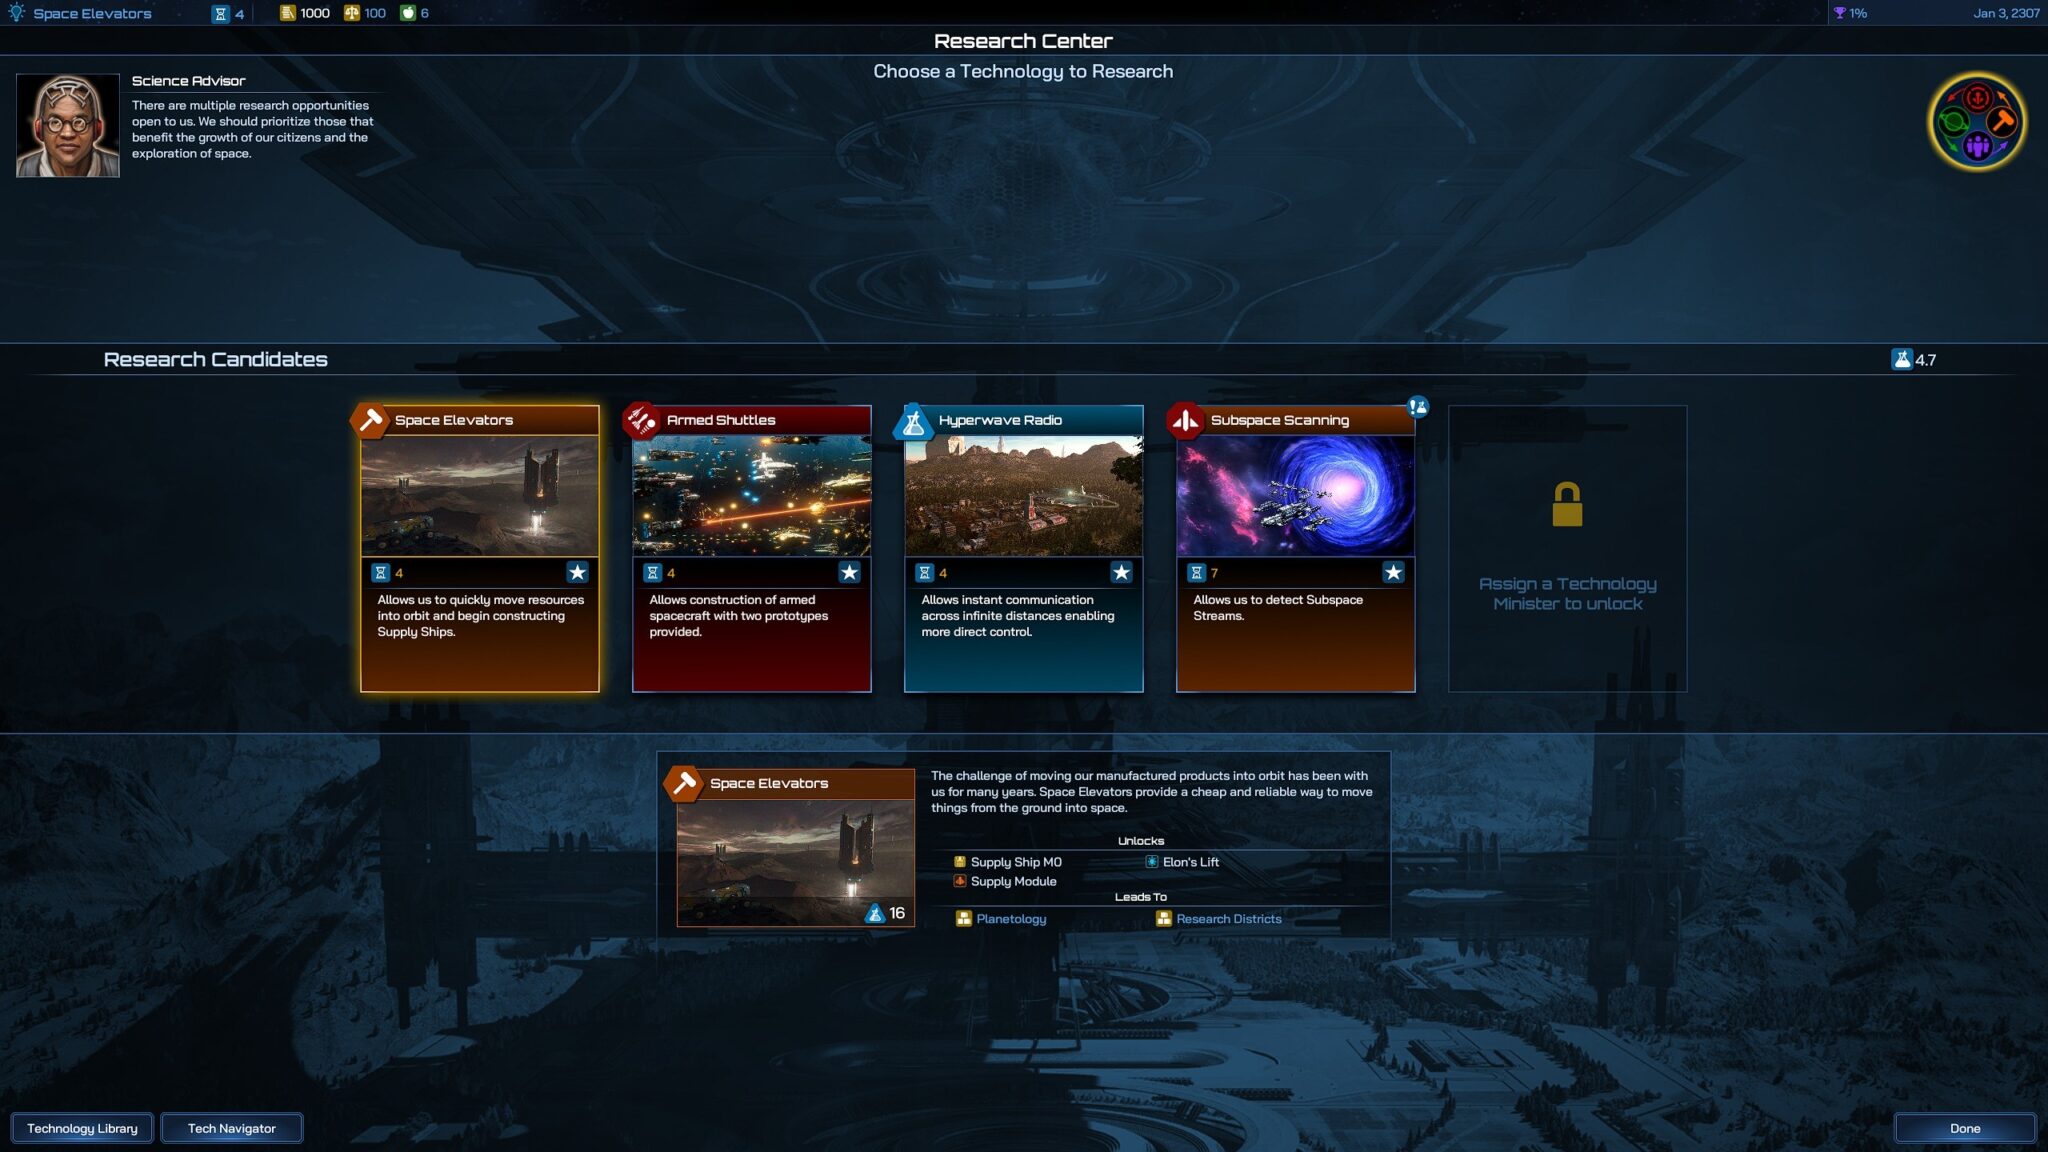2048x1152 pixels.
Task: Click the top-right faction emblem icon
Action: [1978, 121]
